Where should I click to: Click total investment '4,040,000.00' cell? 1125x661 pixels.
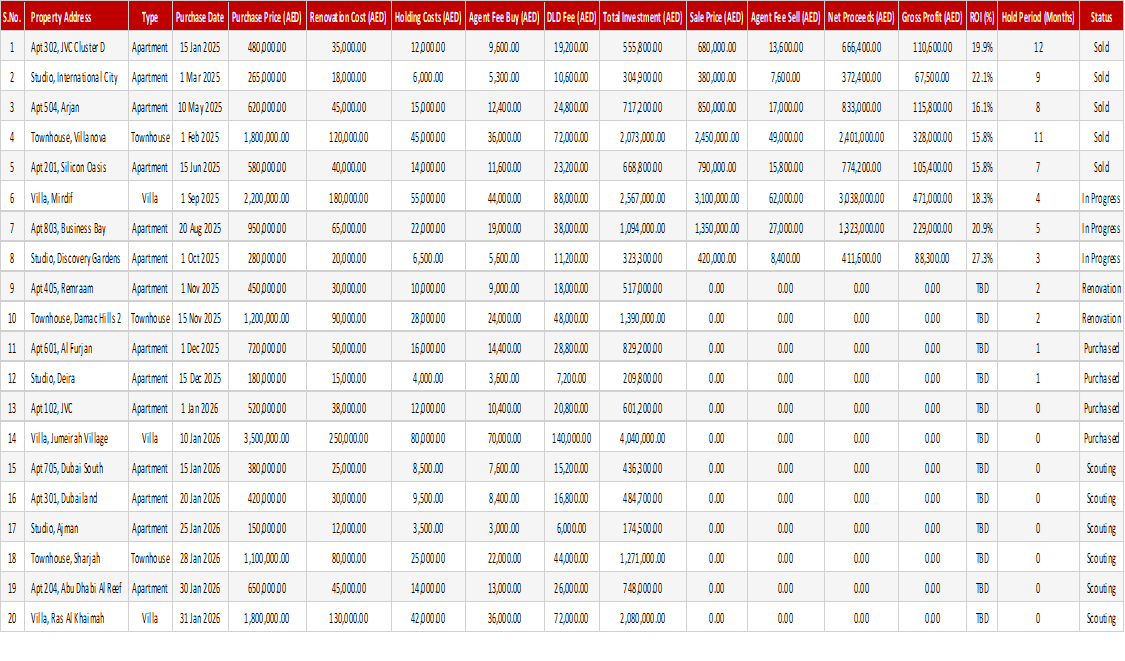click(643, 439)
